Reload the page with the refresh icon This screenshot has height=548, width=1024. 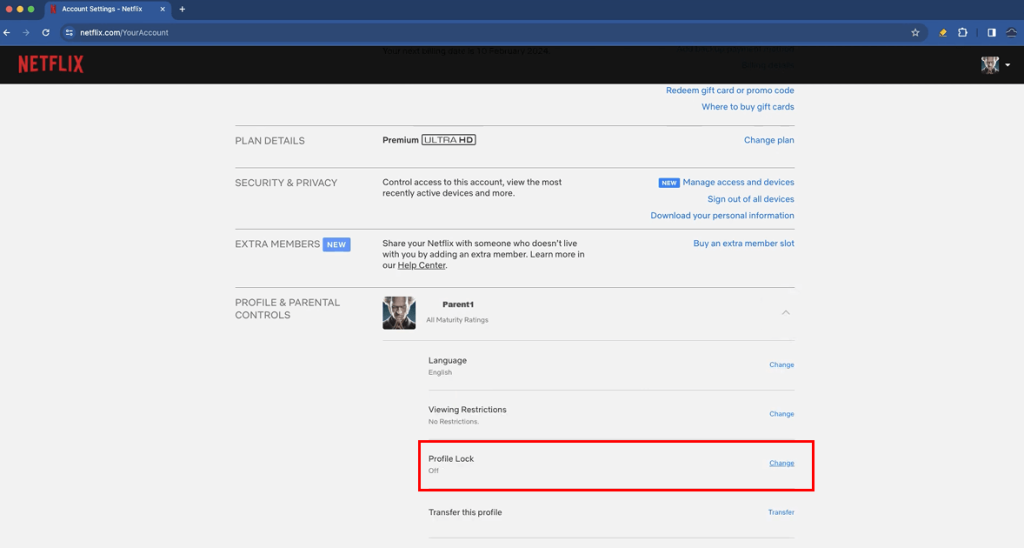coord(46,33)
